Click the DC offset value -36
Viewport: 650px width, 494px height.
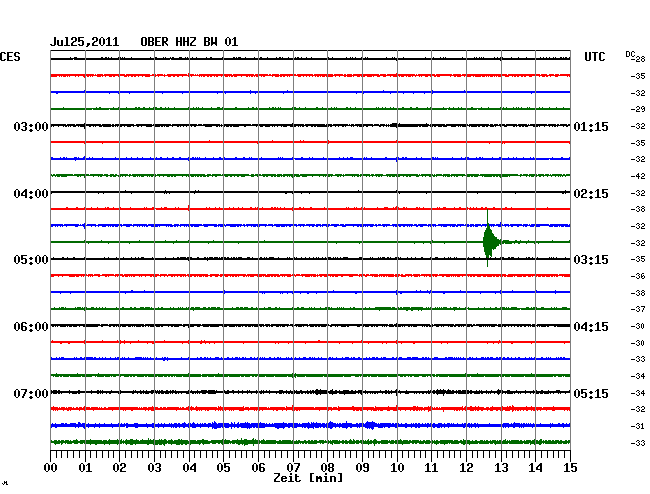[638, 276]
